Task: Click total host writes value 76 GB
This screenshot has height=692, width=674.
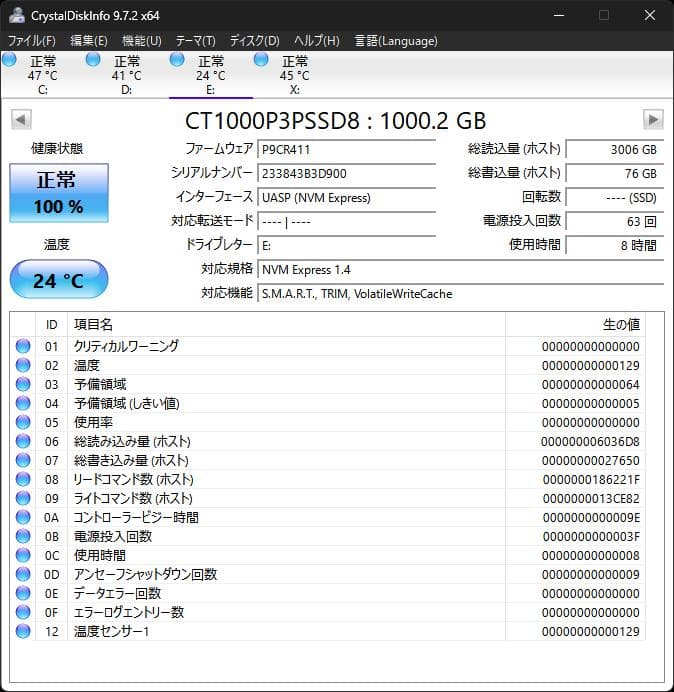Action: coord(614,173)
